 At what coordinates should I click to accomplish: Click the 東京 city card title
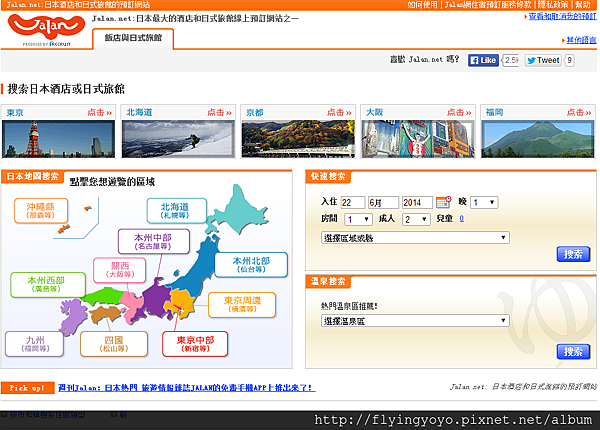(x=15, y=112)
